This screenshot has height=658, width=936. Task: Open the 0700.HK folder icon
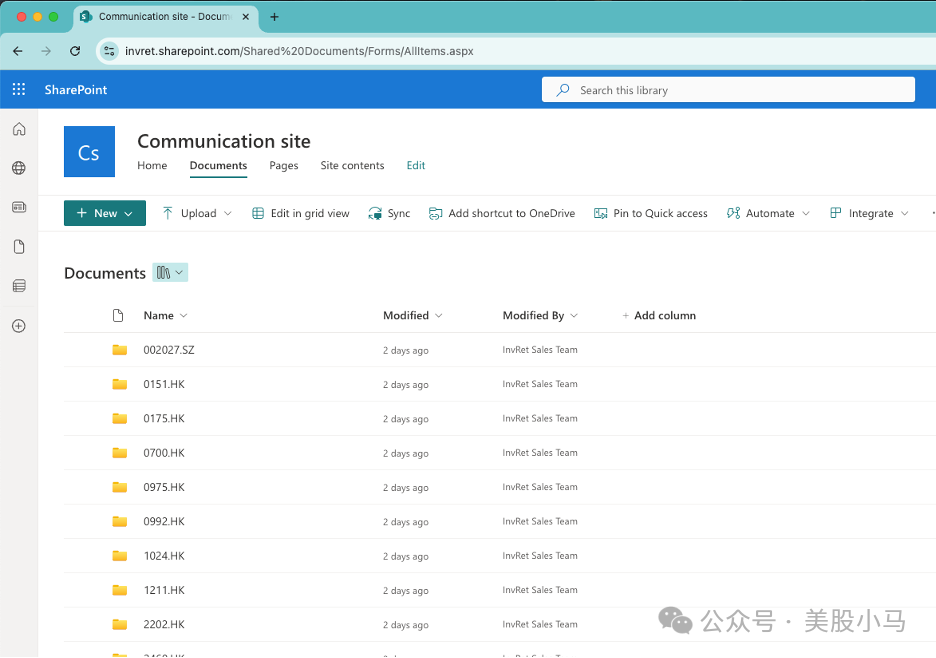(119, 453)
